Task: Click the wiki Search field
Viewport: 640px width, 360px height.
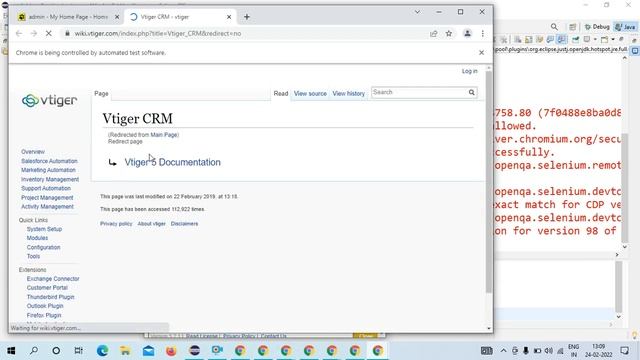Action: click(419, 92)
